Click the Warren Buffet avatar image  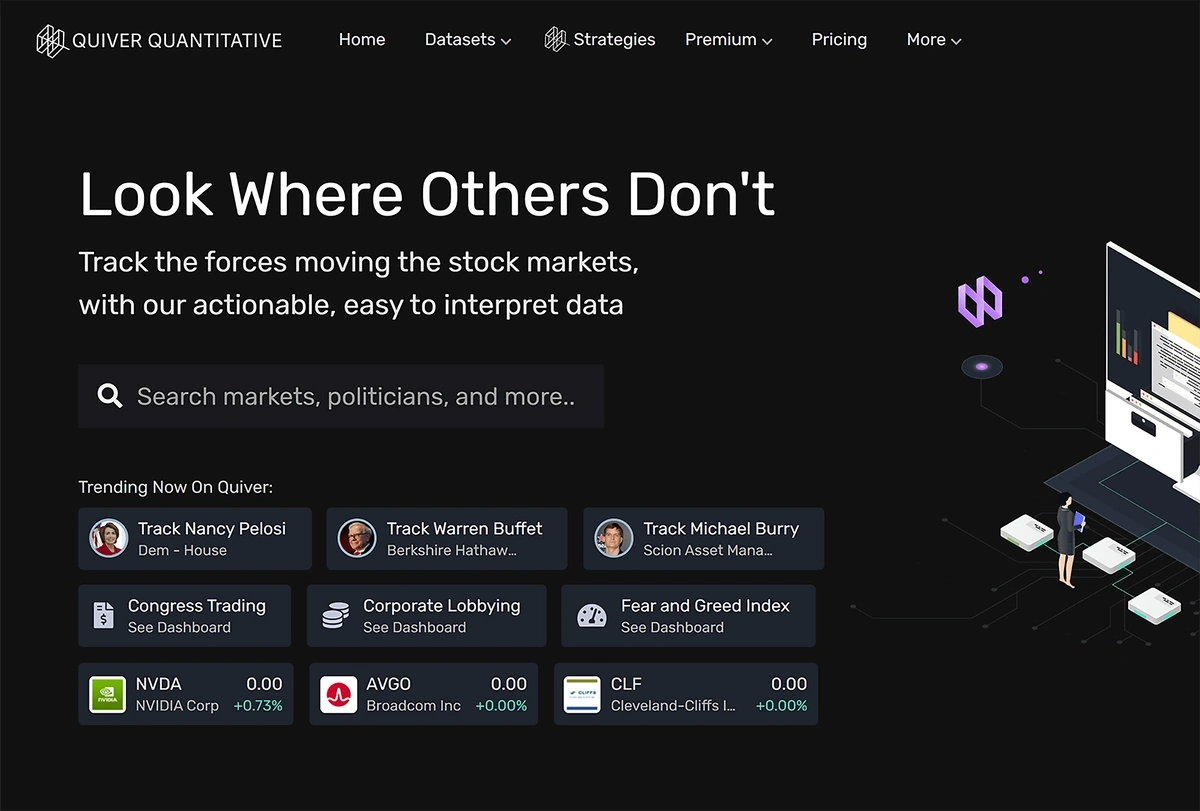point(356,538)
